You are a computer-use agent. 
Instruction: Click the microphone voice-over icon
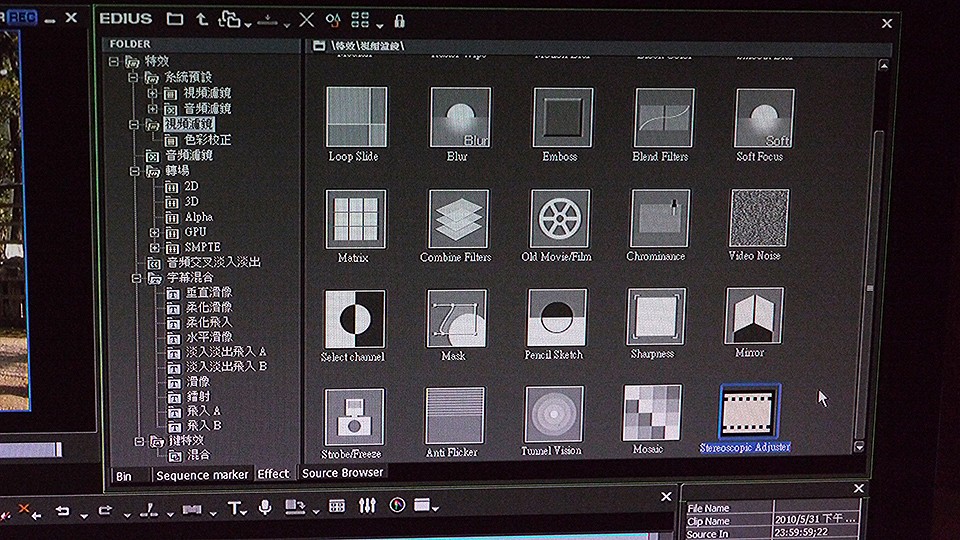pyautogui.click(x=265, y=508)
